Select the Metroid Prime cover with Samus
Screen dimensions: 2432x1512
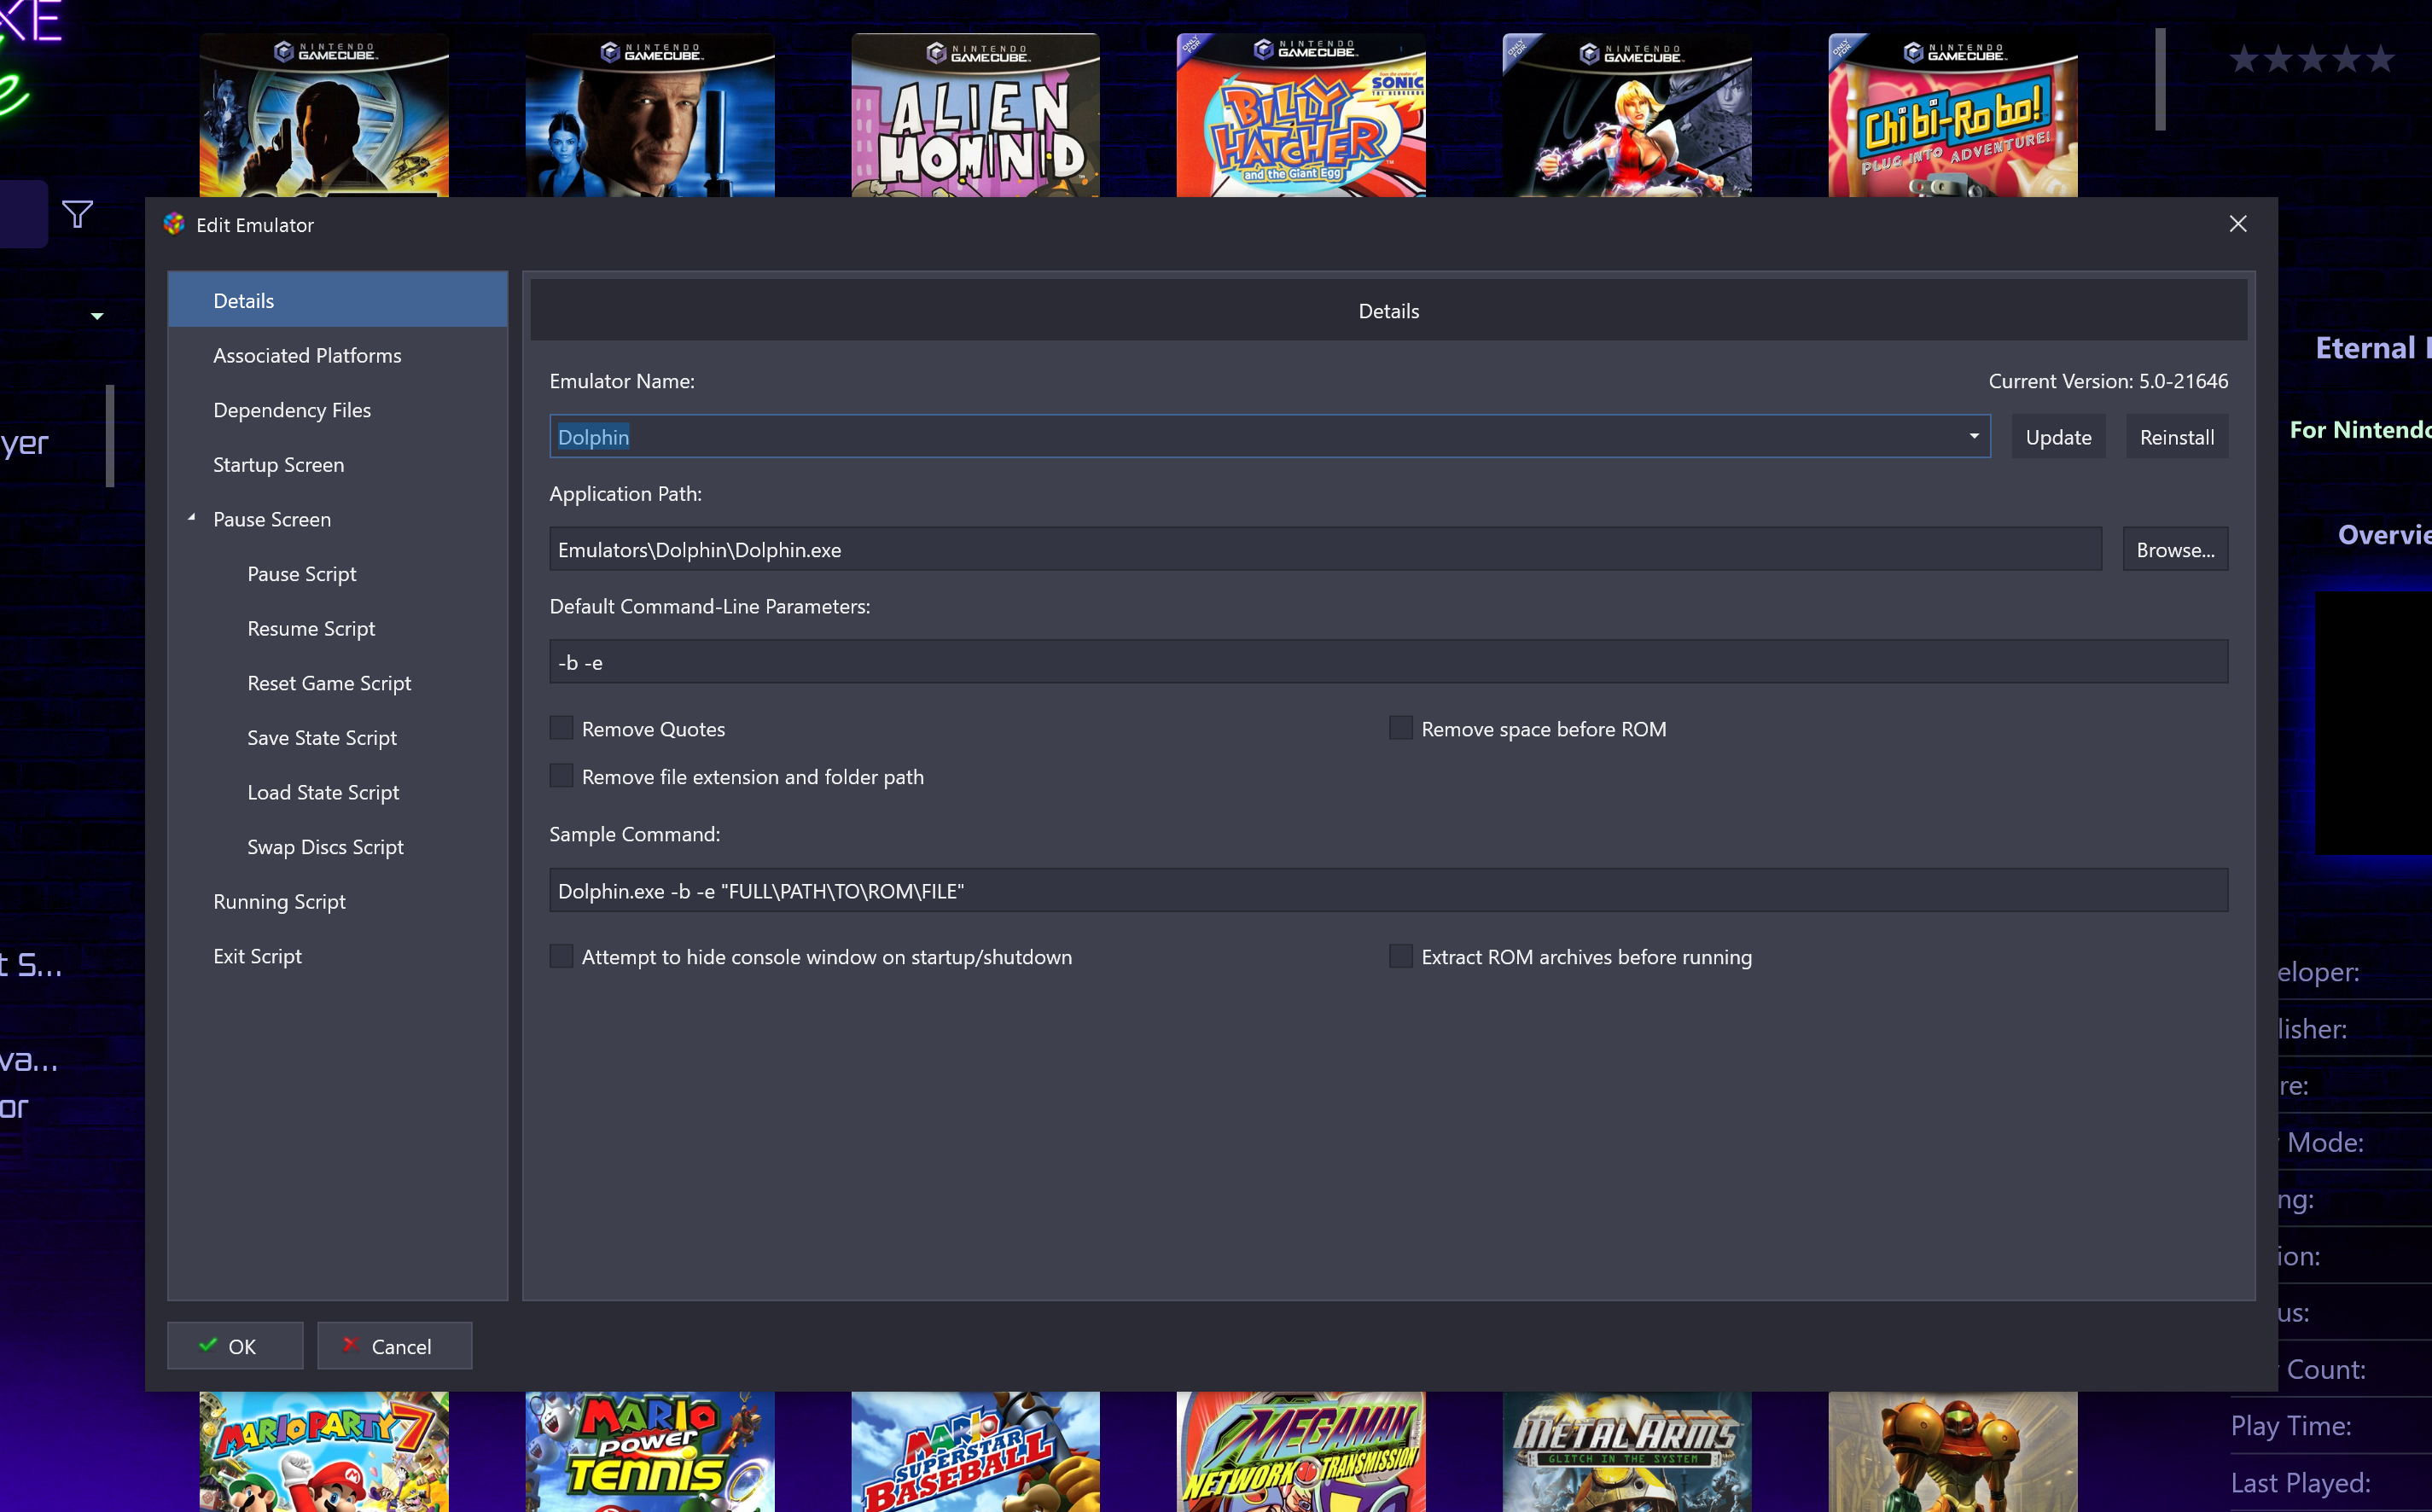coord(1953,1451)
